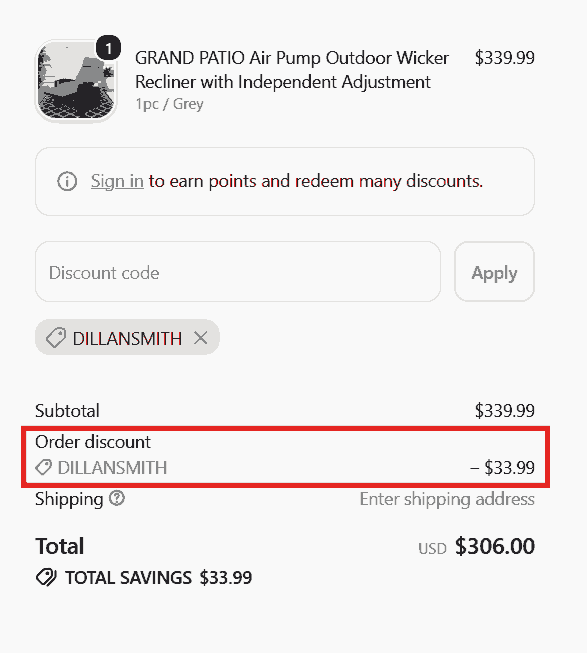This screenshot has height=653, width=587.
Task: Click the DILLANSMITH applied code chip
Action: click(127, 338)
